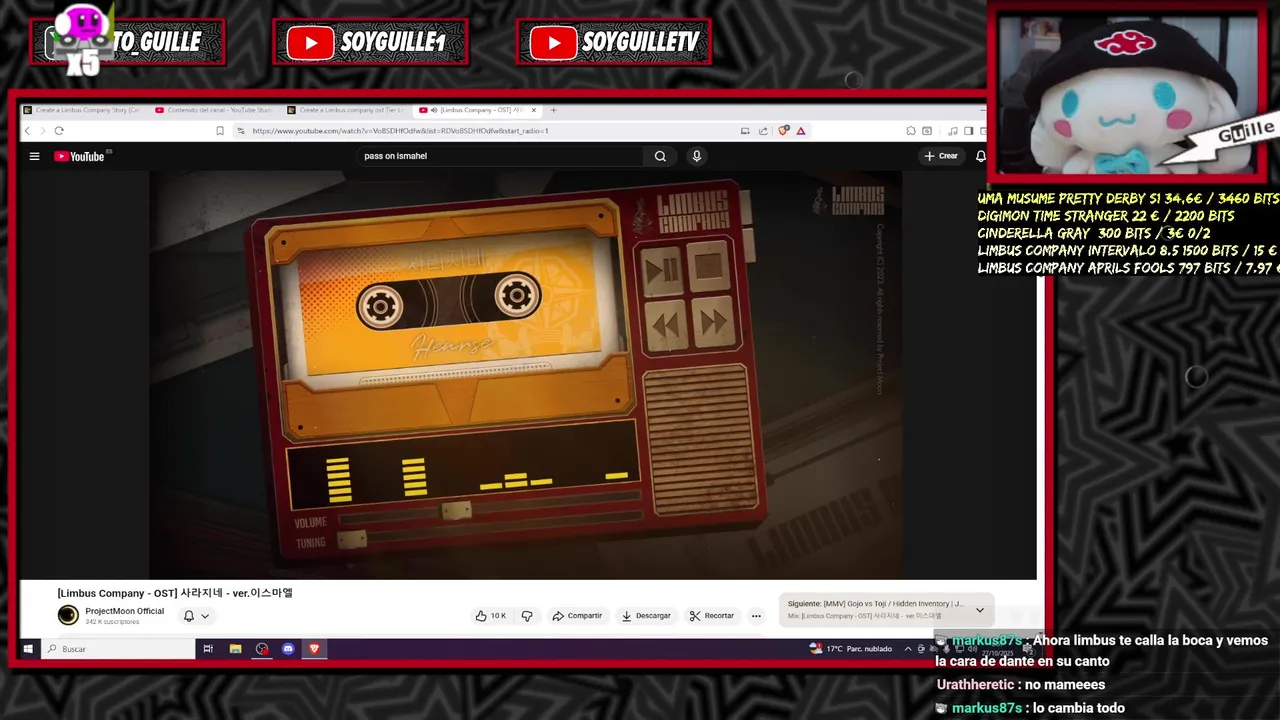Click the browser address bar URL

click(x=400, y=131)
